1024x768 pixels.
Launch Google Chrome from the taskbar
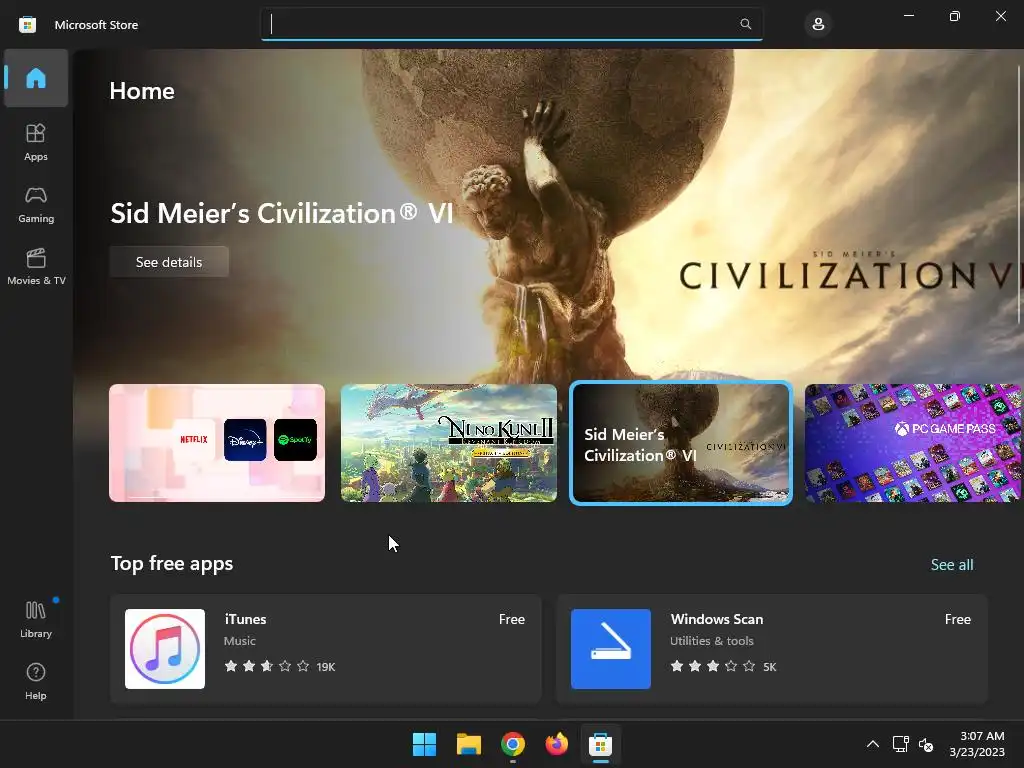point(513,744)
